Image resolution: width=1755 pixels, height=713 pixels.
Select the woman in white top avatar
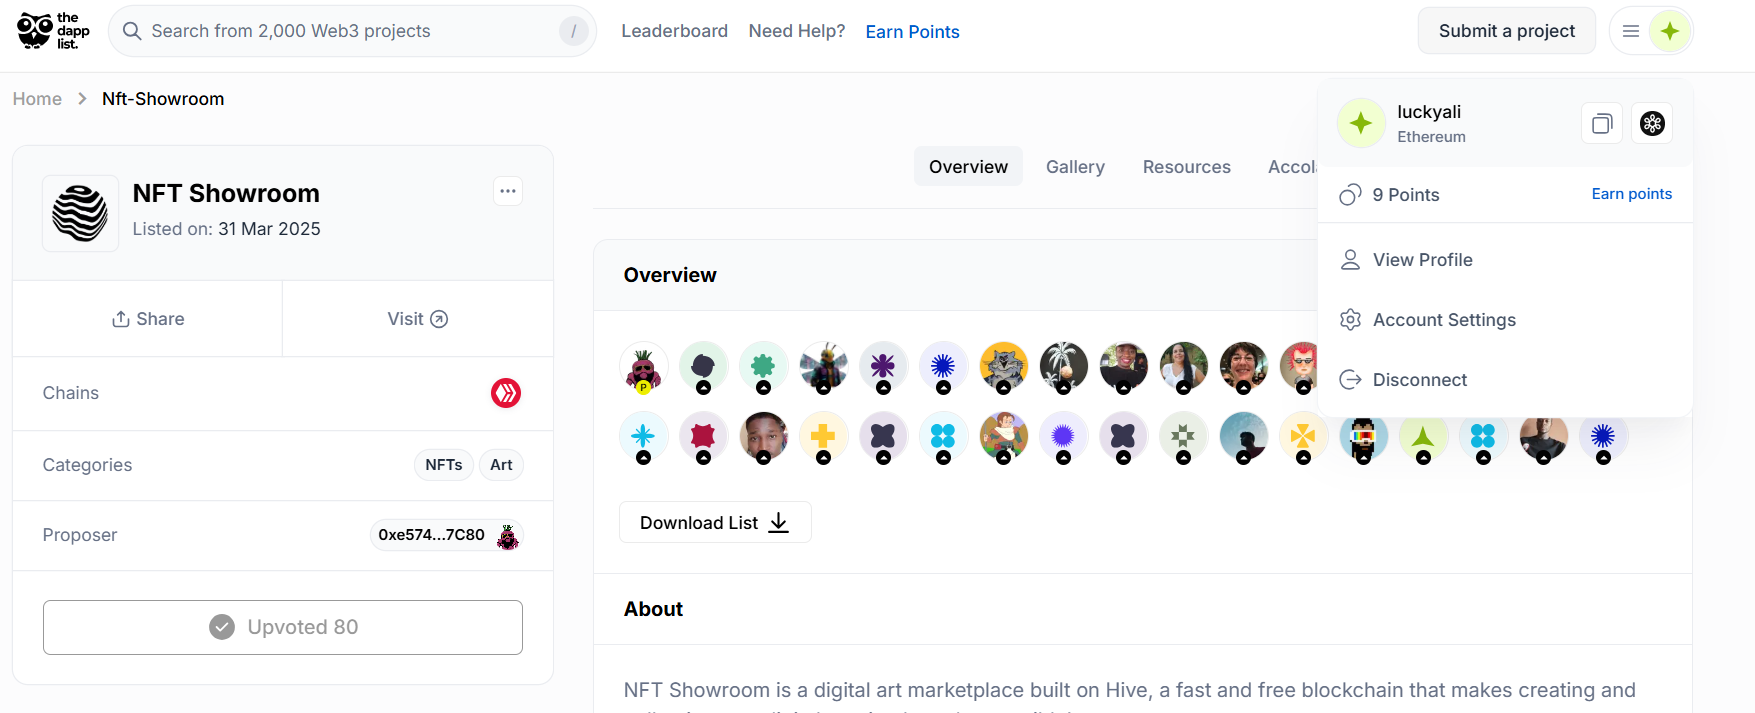1184,367
